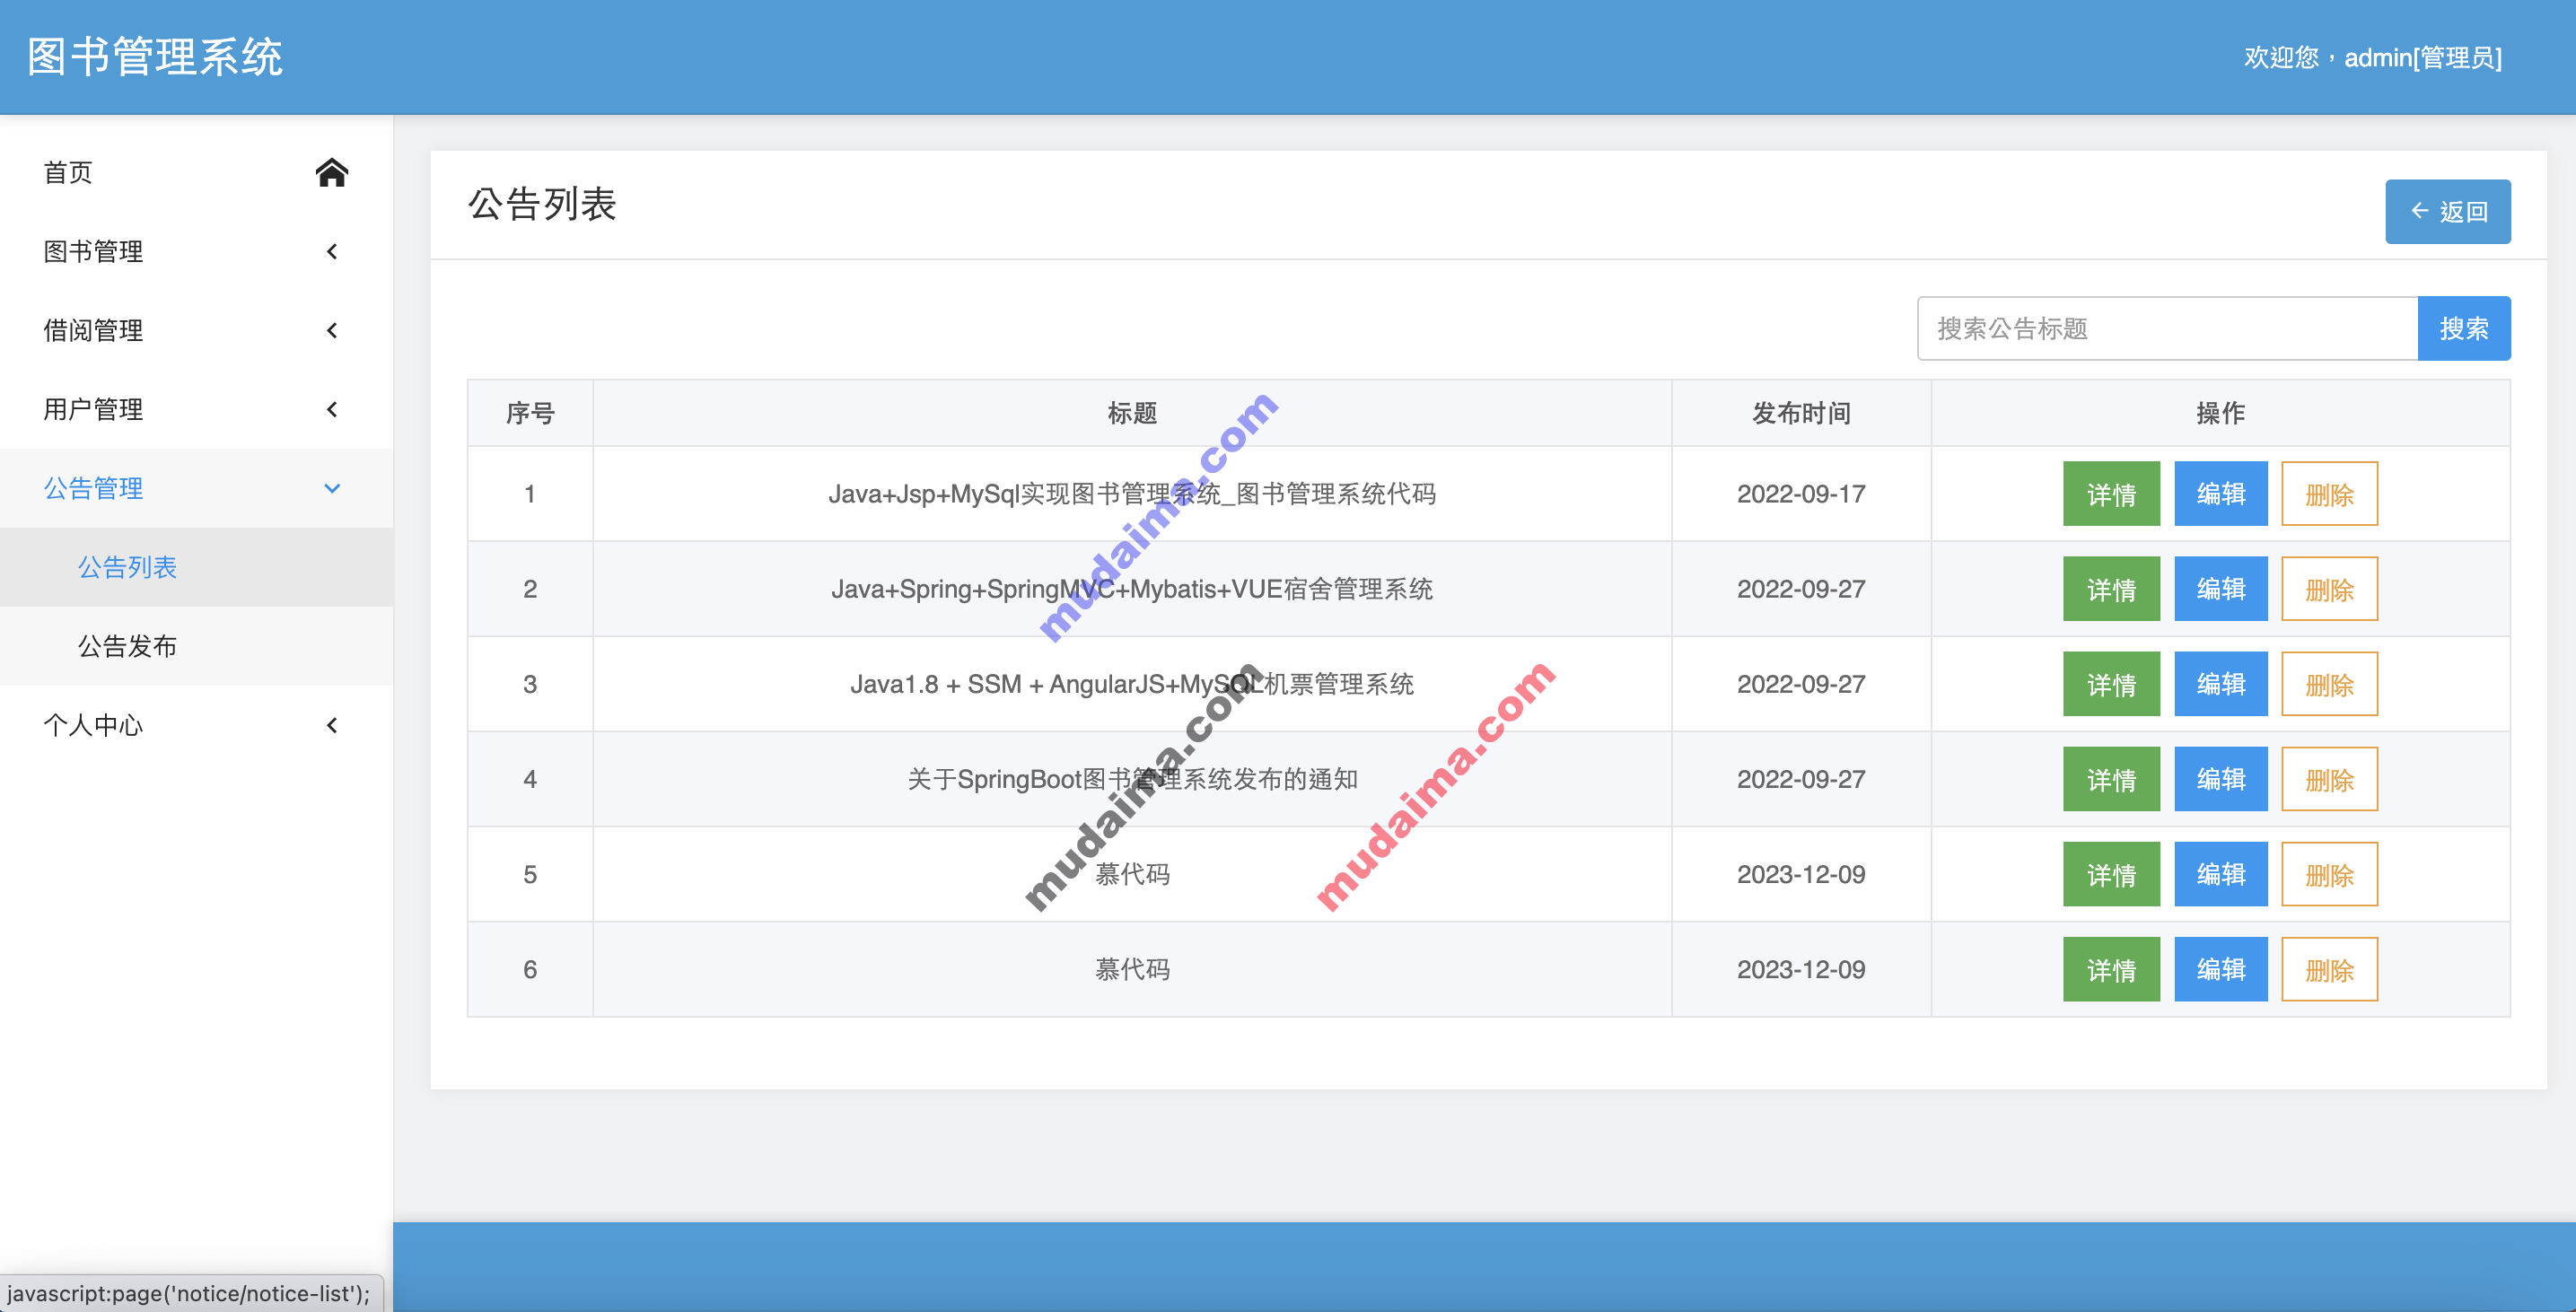The width and height of the screenshot is (2576, 1312).
Task: Click 详情 for announcement row 1
Action: click(x=2111, y=494)
